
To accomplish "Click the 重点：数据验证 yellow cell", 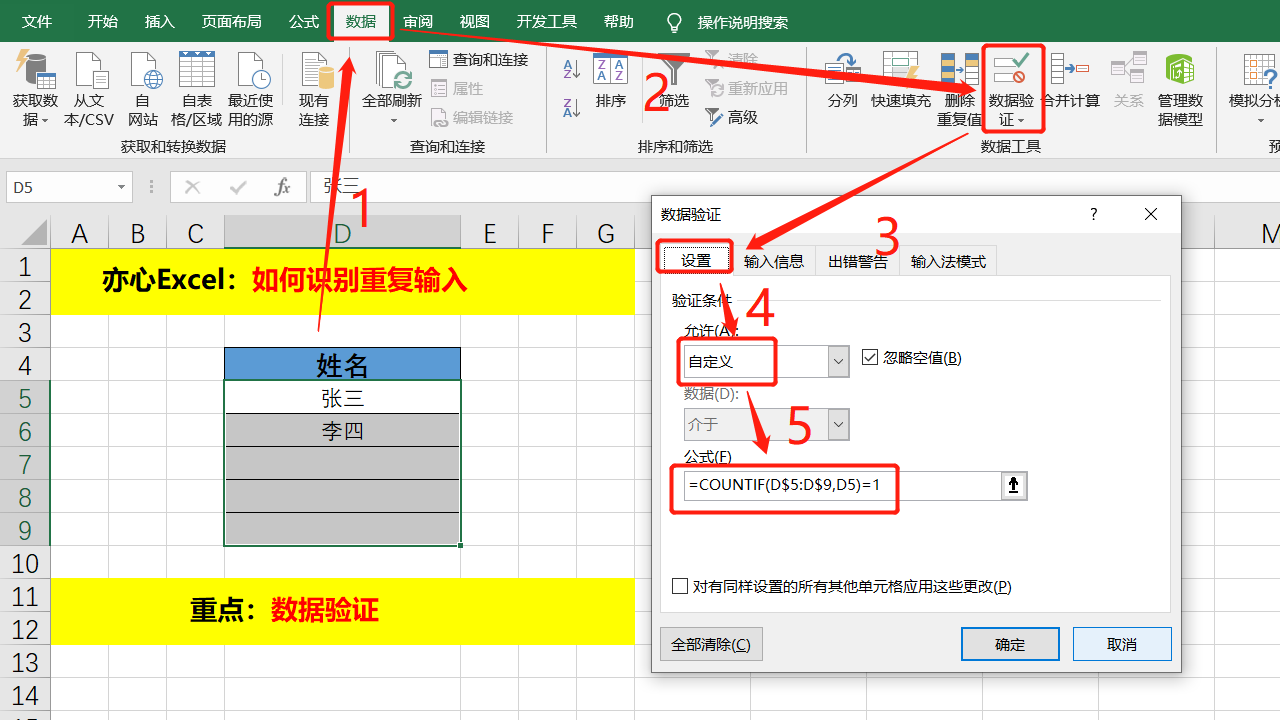I will point(343,611).
